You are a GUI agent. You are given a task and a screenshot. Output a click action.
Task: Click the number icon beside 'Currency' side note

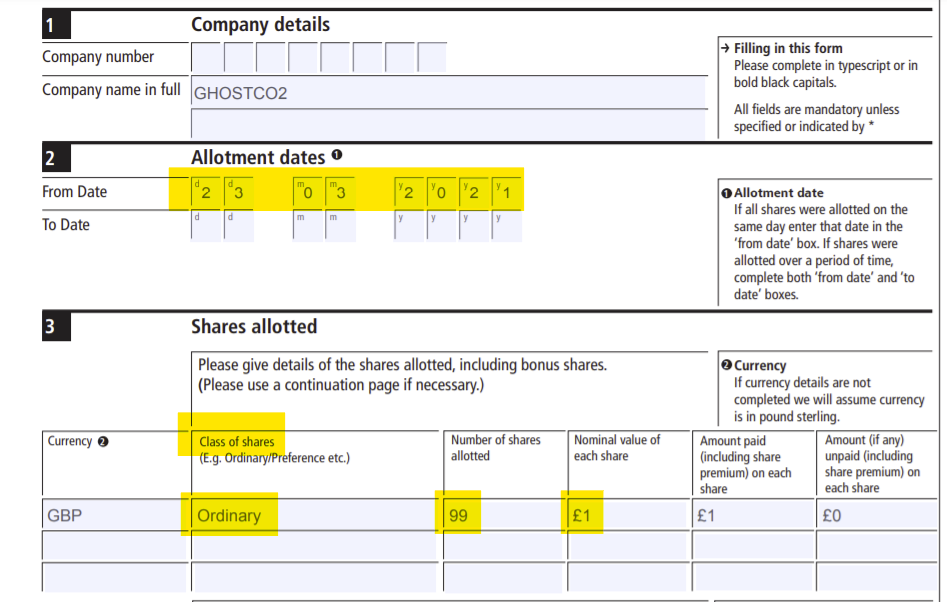[726, 365]
